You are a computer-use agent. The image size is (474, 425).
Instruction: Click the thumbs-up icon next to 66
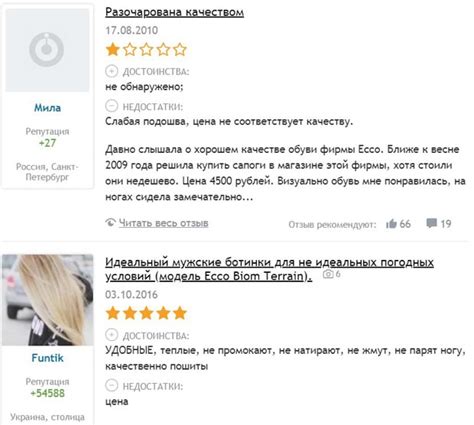392,224
